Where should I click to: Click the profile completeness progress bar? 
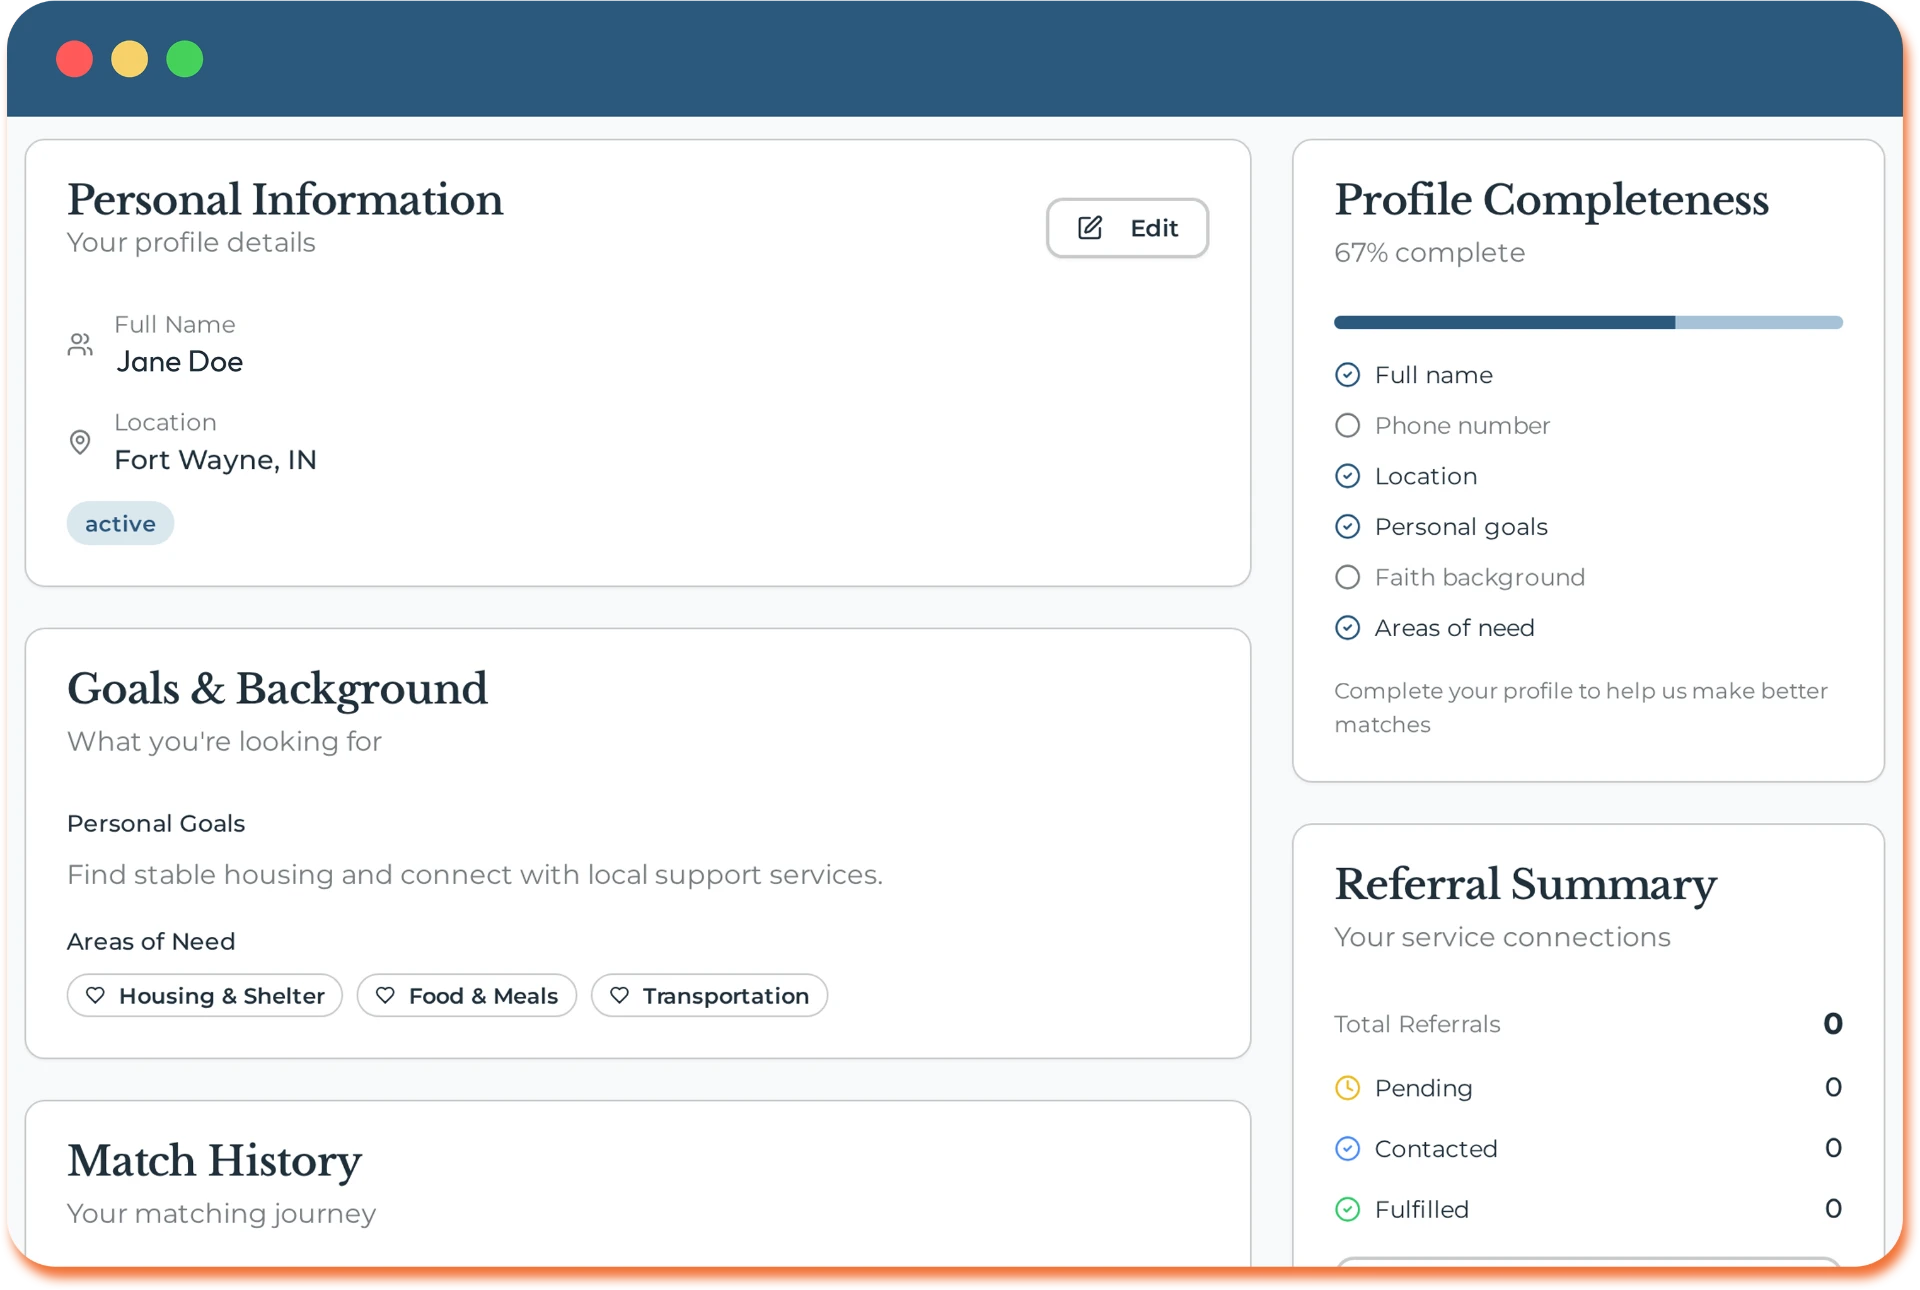tap(1588, 322)
